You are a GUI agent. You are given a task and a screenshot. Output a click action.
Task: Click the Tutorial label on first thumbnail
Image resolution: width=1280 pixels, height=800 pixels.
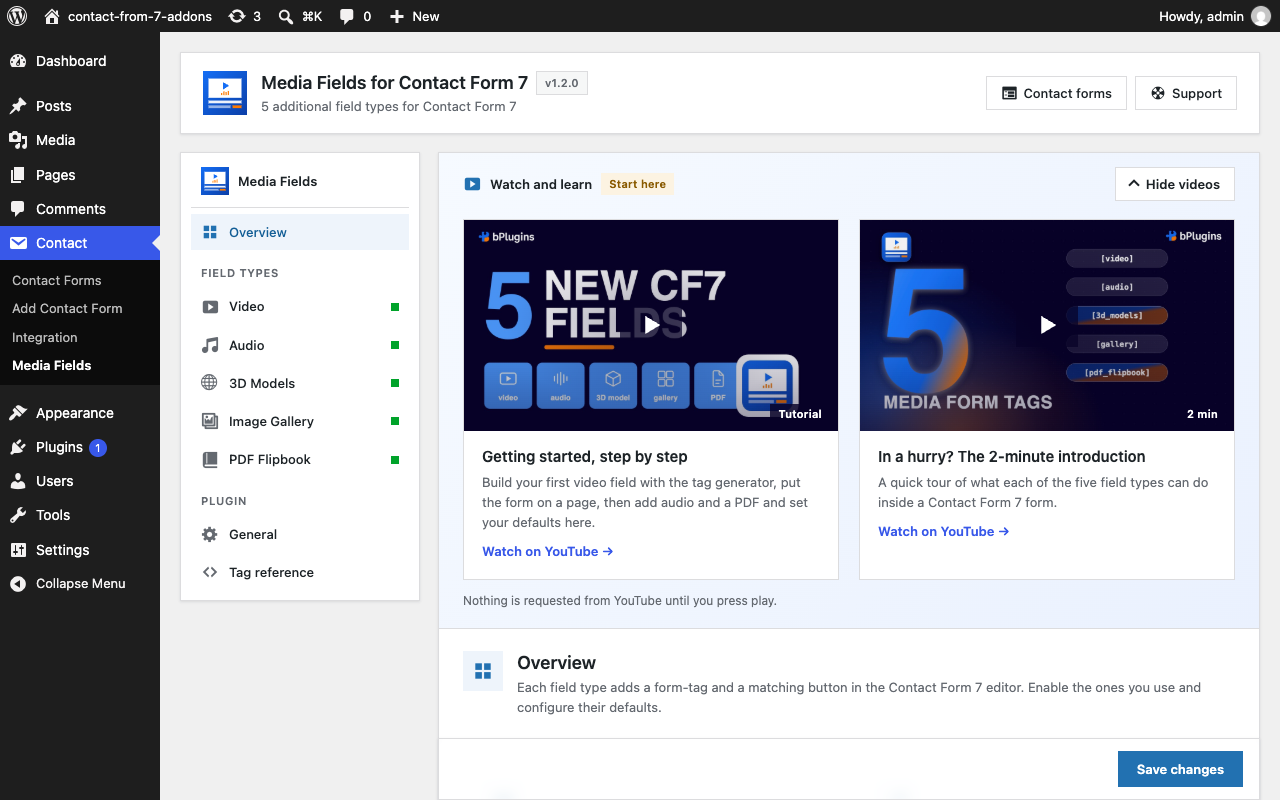click(800, 414)
